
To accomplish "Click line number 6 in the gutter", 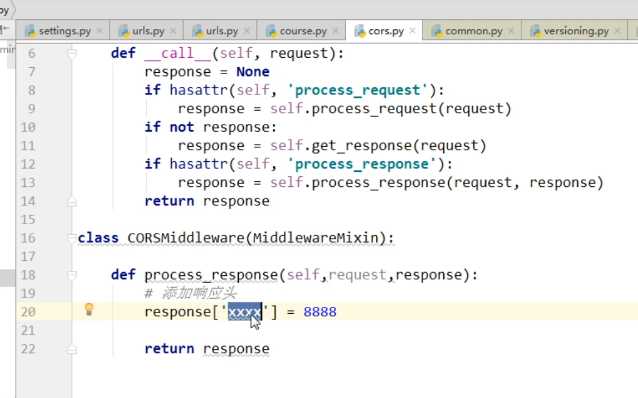I will pos(31,53).
